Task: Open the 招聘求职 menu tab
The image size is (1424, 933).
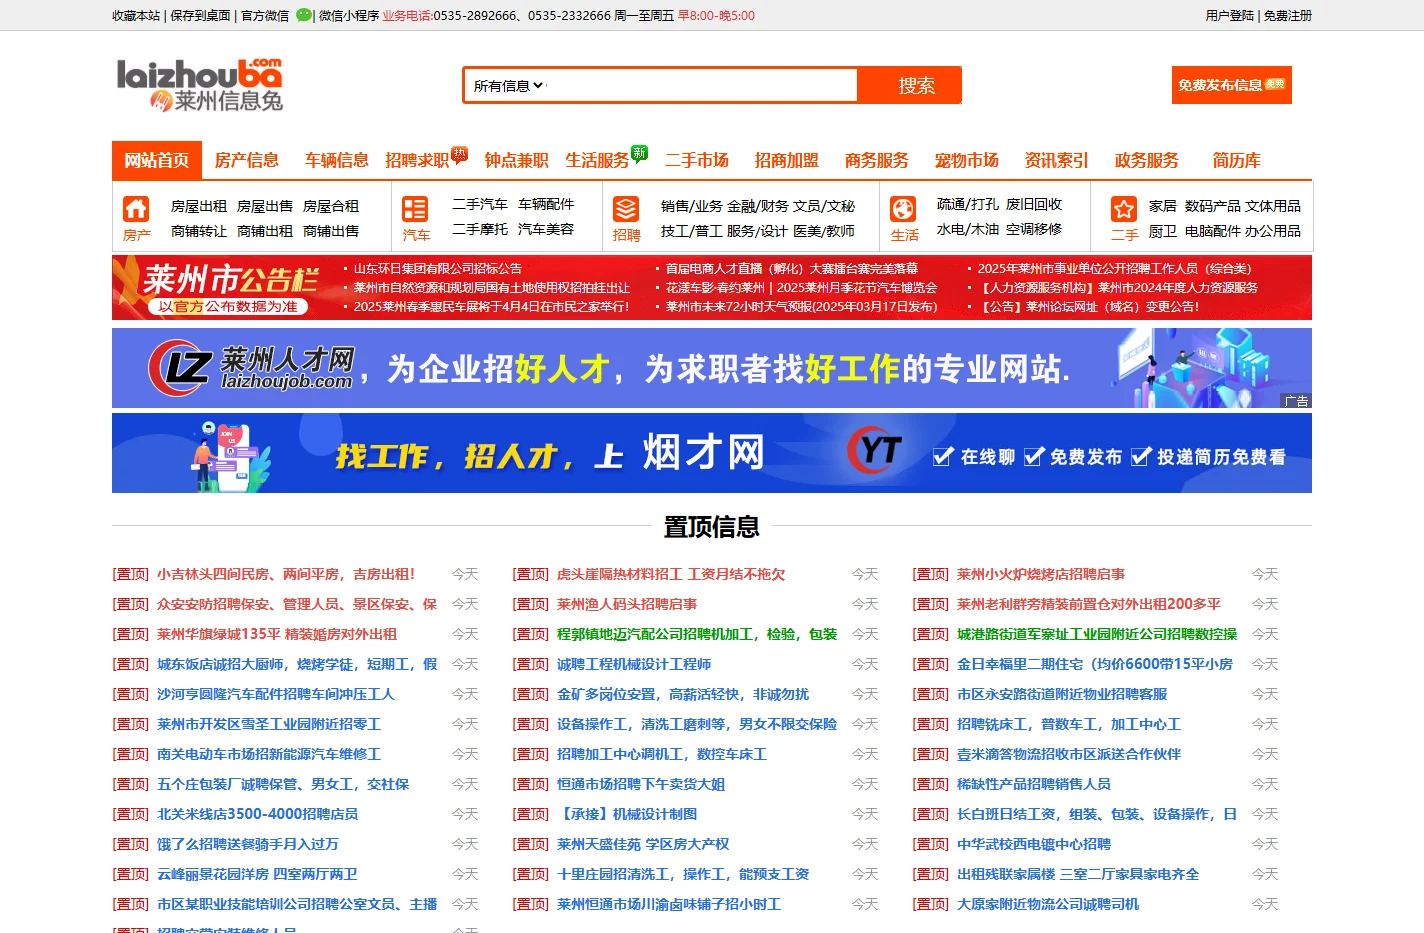Action: tap(418, 160)
